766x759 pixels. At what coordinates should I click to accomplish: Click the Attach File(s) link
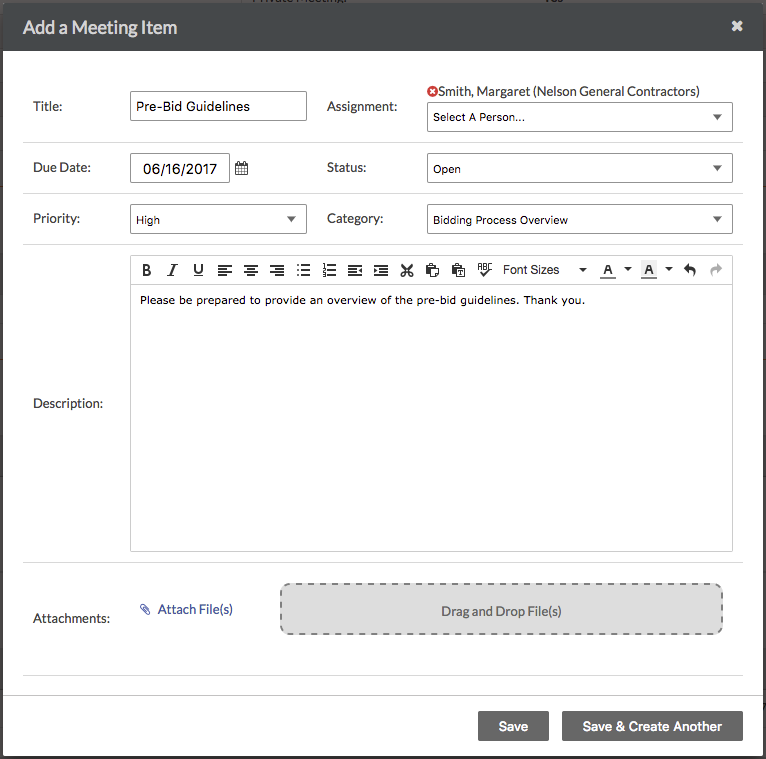pos(195,609)
